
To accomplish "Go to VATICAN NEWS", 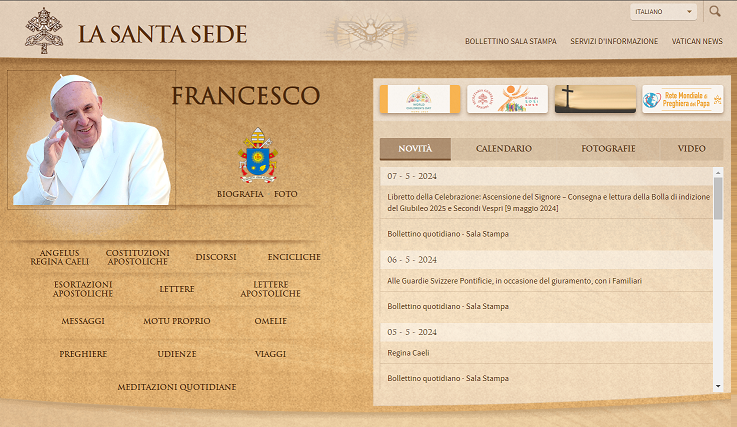I will [697, 41].
